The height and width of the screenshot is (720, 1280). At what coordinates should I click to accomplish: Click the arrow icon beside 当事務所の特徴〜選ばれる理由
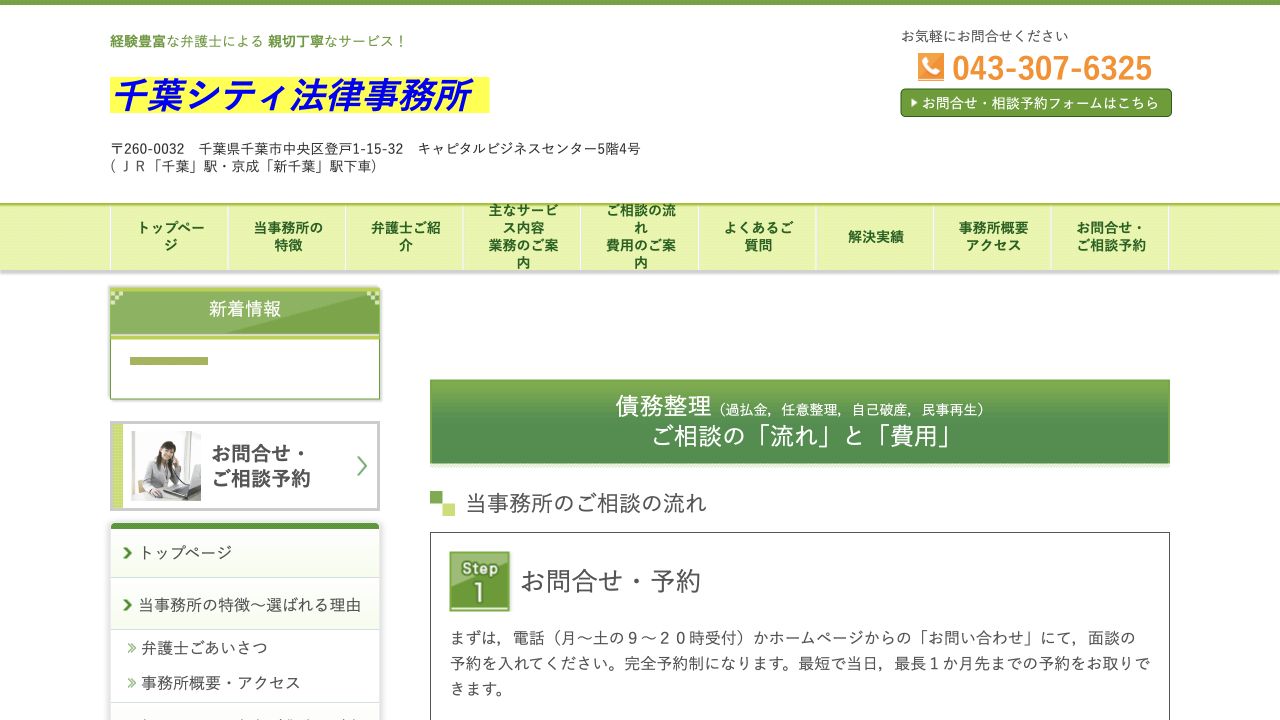[127, 605]
